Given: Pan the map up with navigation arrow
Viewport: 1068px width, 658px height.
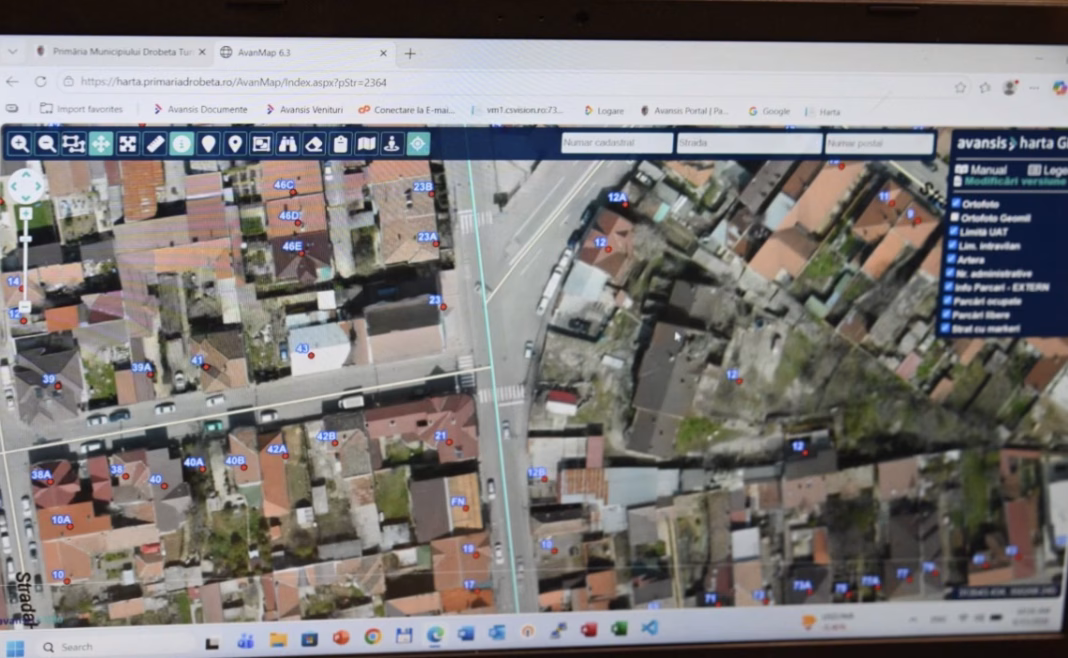Looking at the screenshot, I should (x=26, y=174).
